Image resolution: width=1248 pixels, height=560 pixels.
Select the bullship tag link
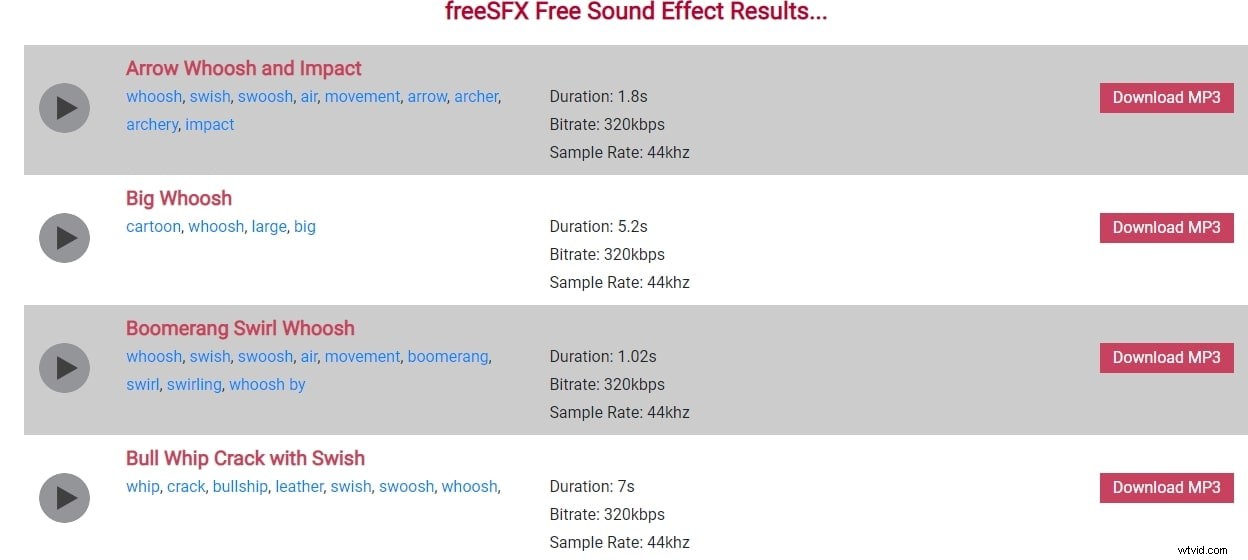tap(240, 487)
